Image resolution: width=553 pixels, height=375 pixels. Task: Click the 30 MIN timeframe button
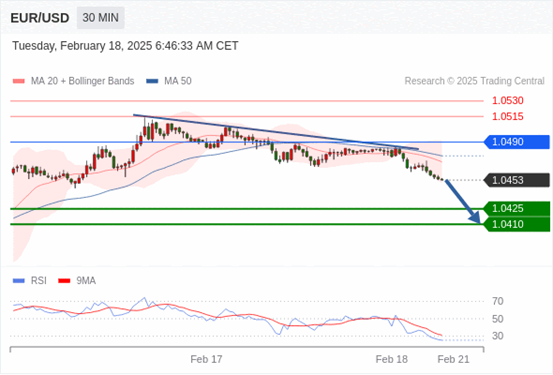pyautogui.click(x=101, y=18)
